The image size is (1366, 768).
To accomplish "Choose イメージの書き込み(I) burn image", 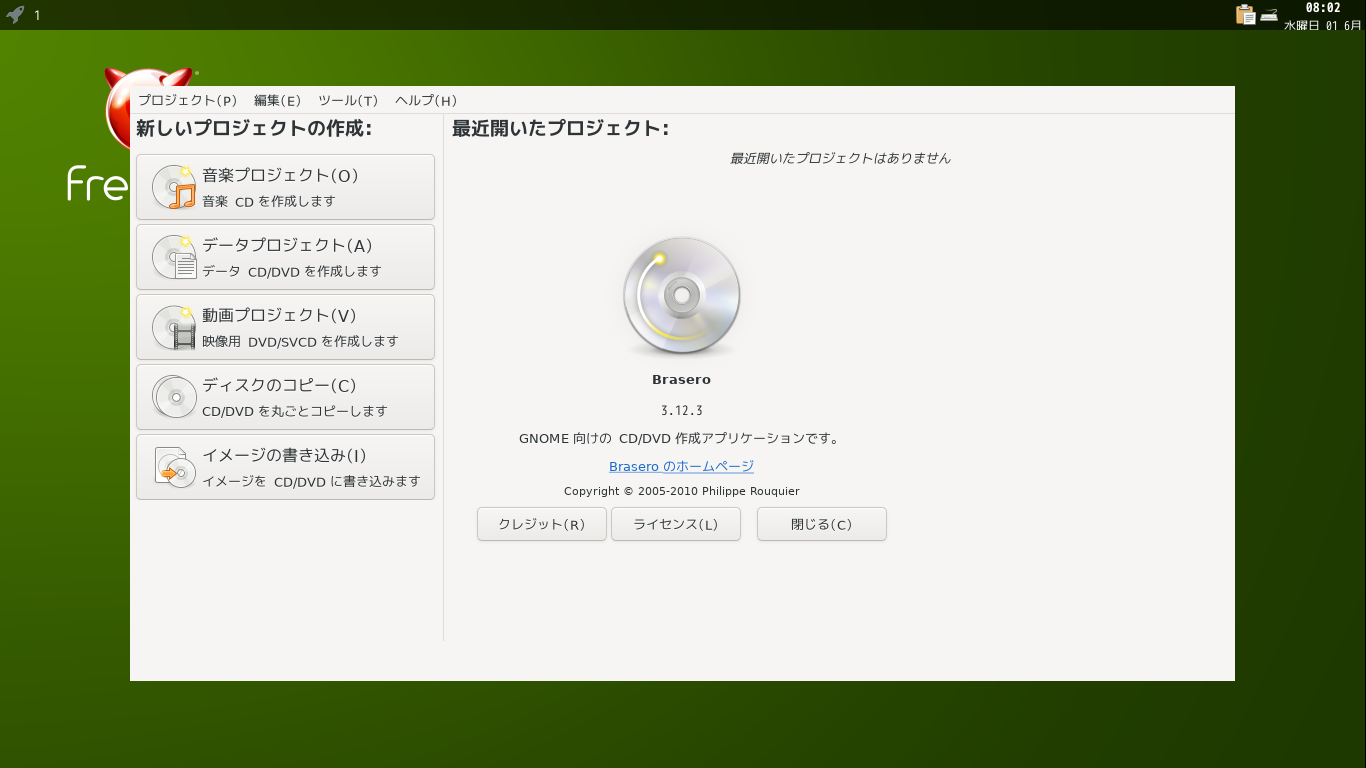I will coord(285,467).
